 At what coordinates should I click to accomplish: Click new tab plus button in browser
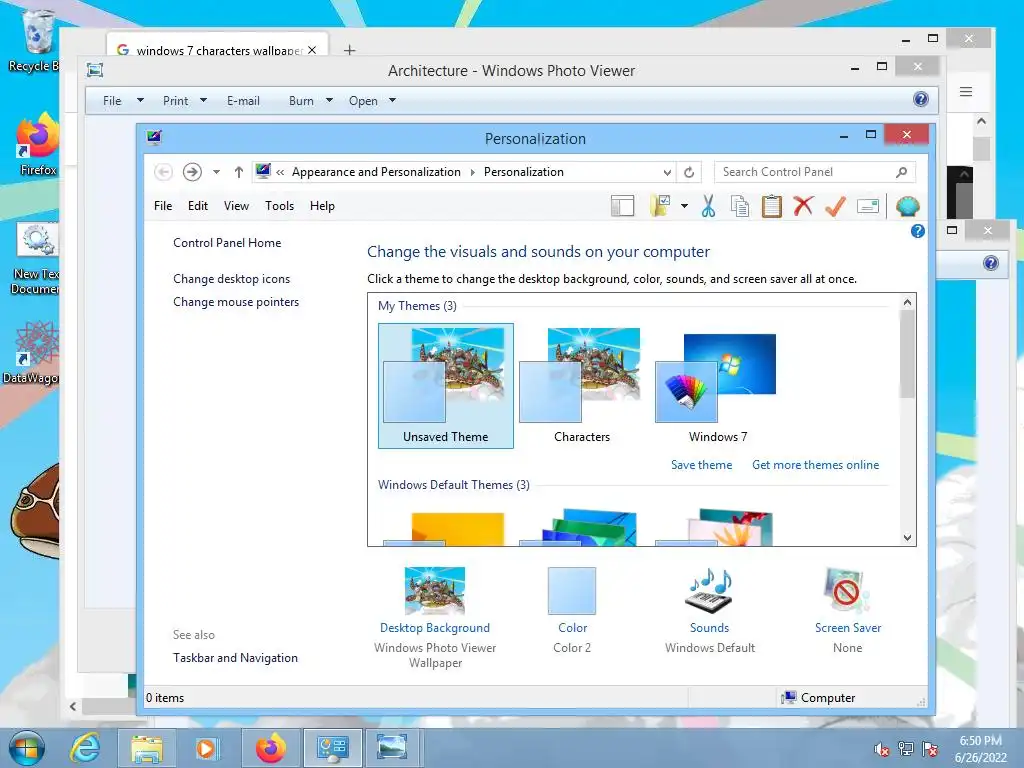coord(349,50)
